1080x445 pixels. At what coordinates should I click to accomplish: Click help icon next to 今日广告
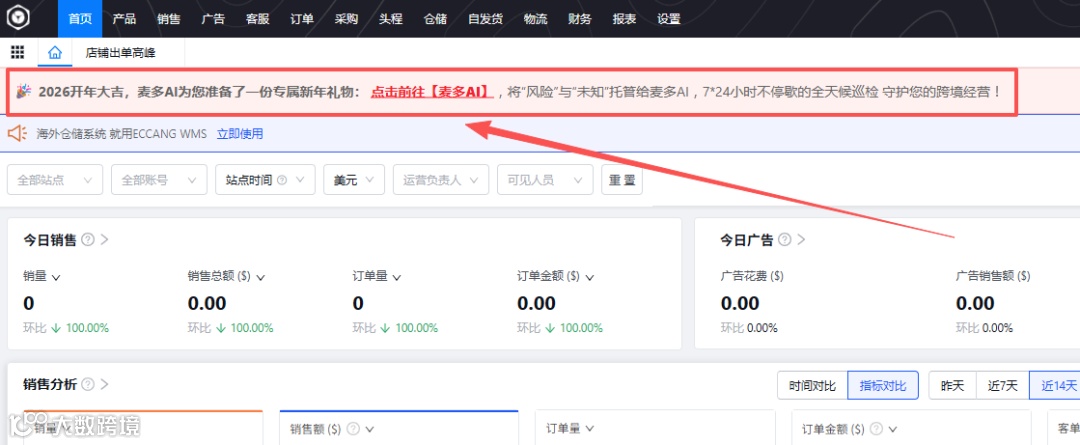point(785,240)
